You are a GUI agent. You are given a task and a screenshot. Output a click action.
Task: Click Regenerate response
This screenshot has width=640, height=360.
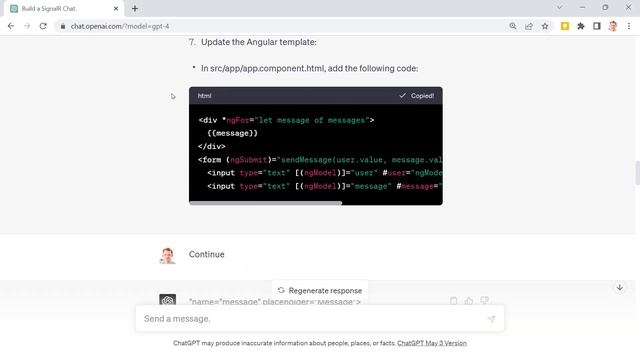tap(320, 291)
